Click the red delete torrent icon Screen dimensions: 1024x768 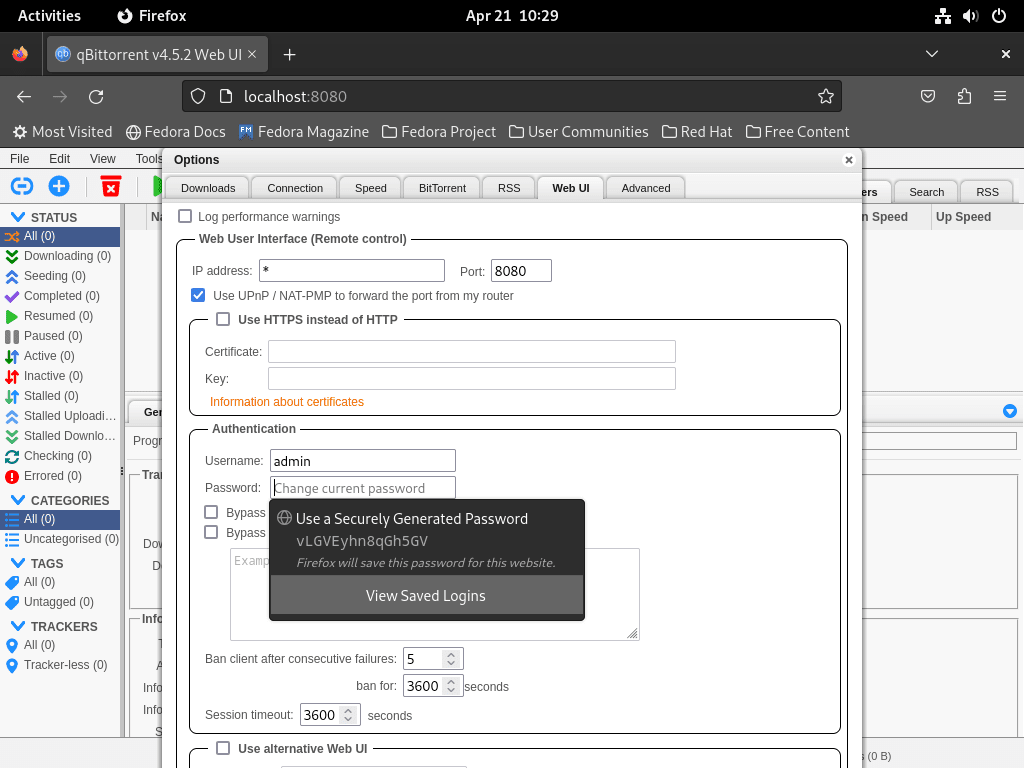tap(110, 186)
